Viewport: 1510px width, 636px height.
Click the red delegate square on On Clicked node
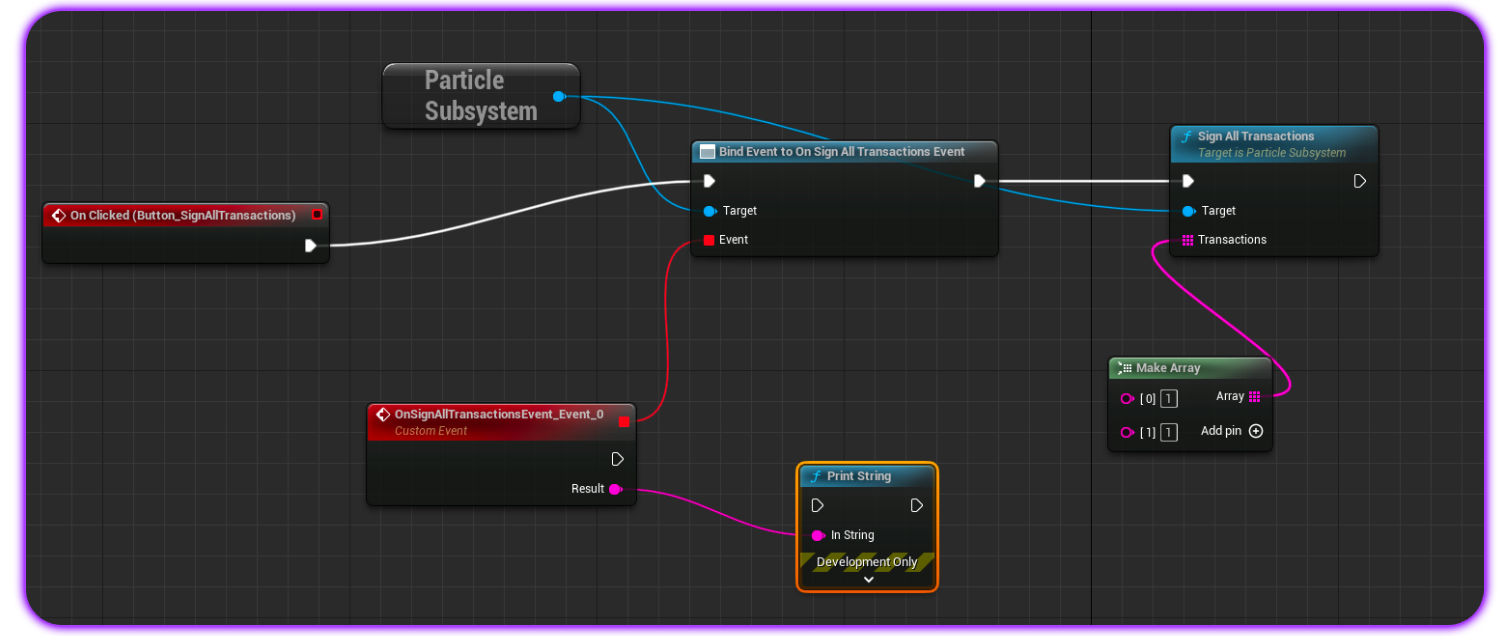click(318, 214)
